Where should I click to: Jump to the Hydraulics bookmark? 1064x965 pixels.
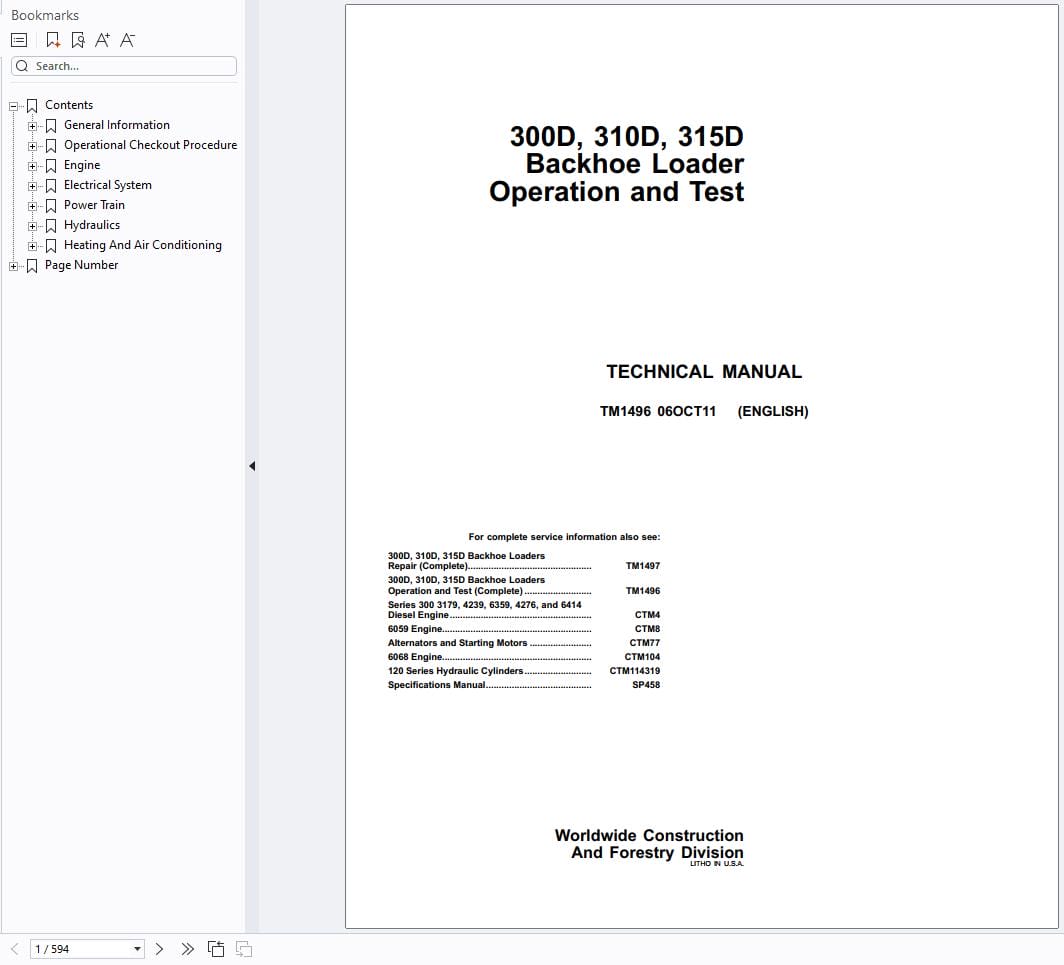click(x=92, y=225)
